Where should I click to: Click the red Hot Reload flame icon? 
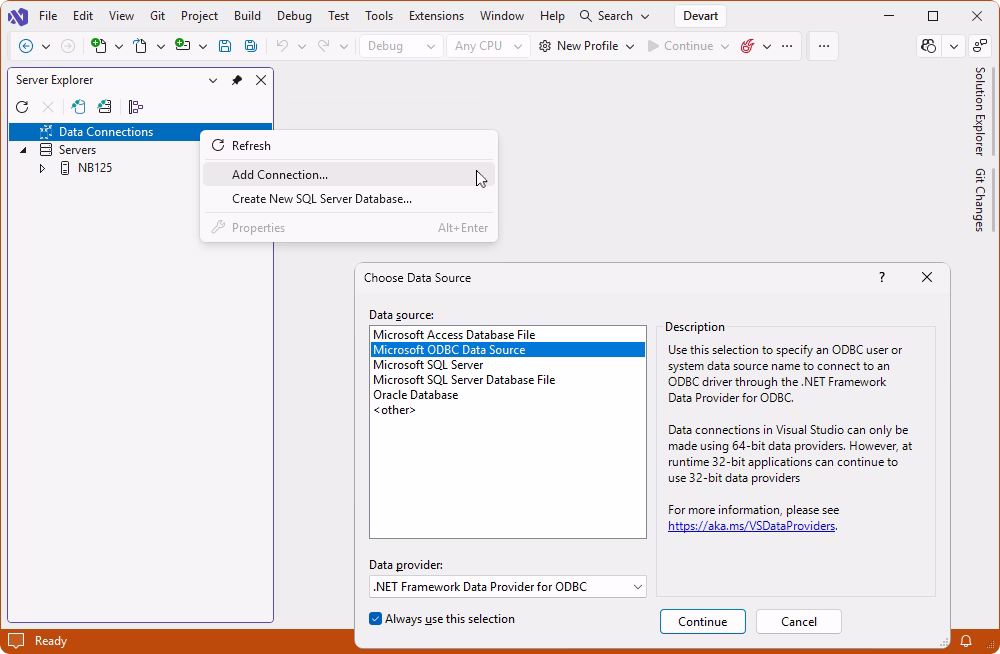(747, 46)
